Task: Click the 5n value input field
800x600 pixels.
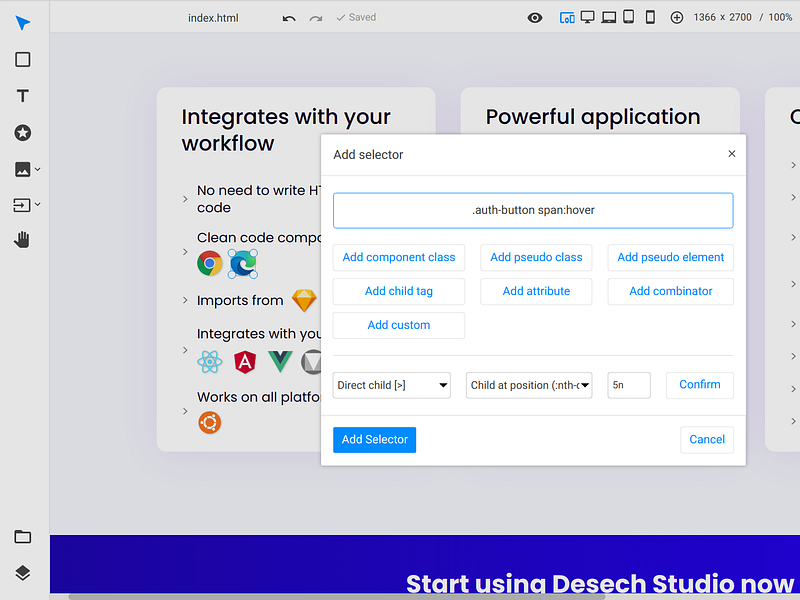Action: pyautogui.click(x=629, y=385)
